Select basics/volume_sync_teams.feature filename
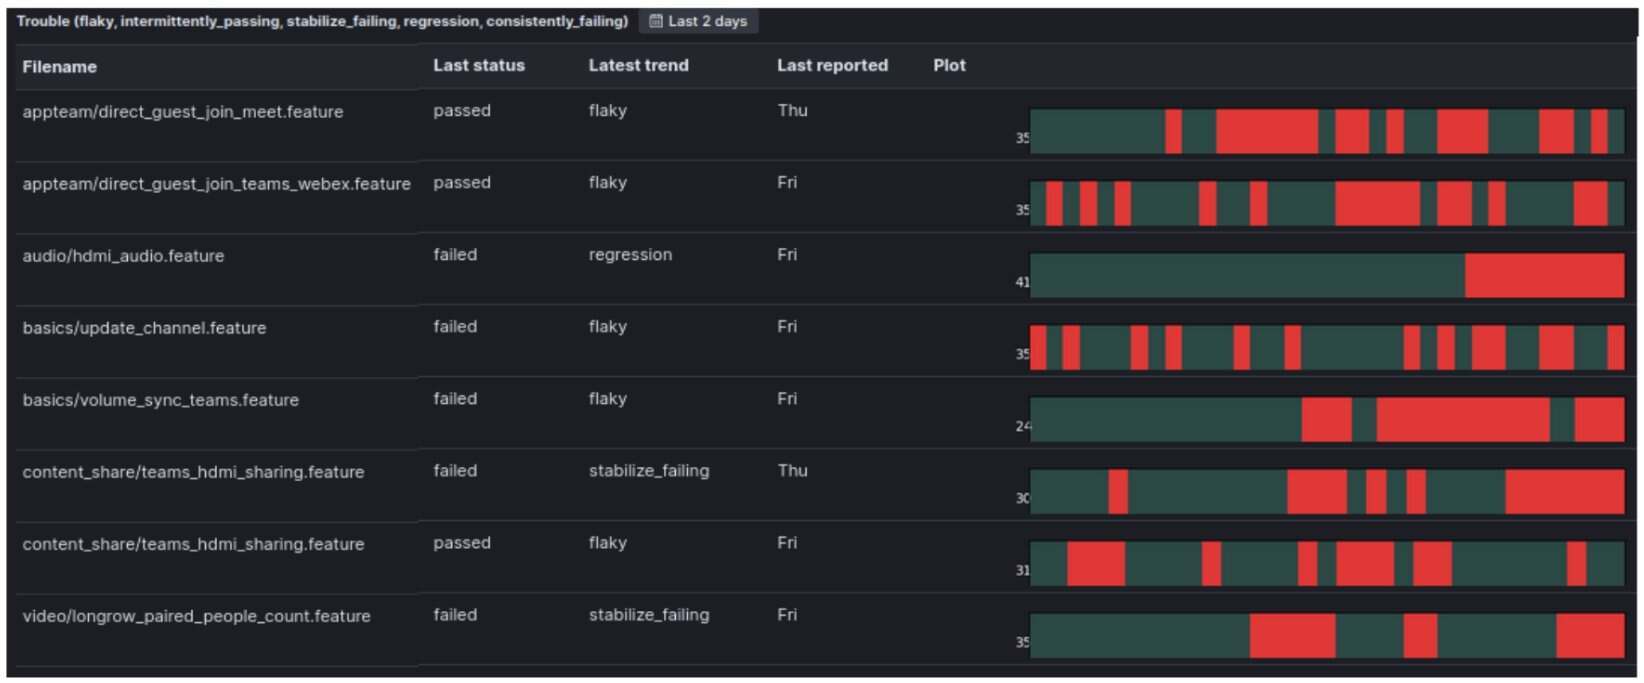 click(x=160, y=400)
